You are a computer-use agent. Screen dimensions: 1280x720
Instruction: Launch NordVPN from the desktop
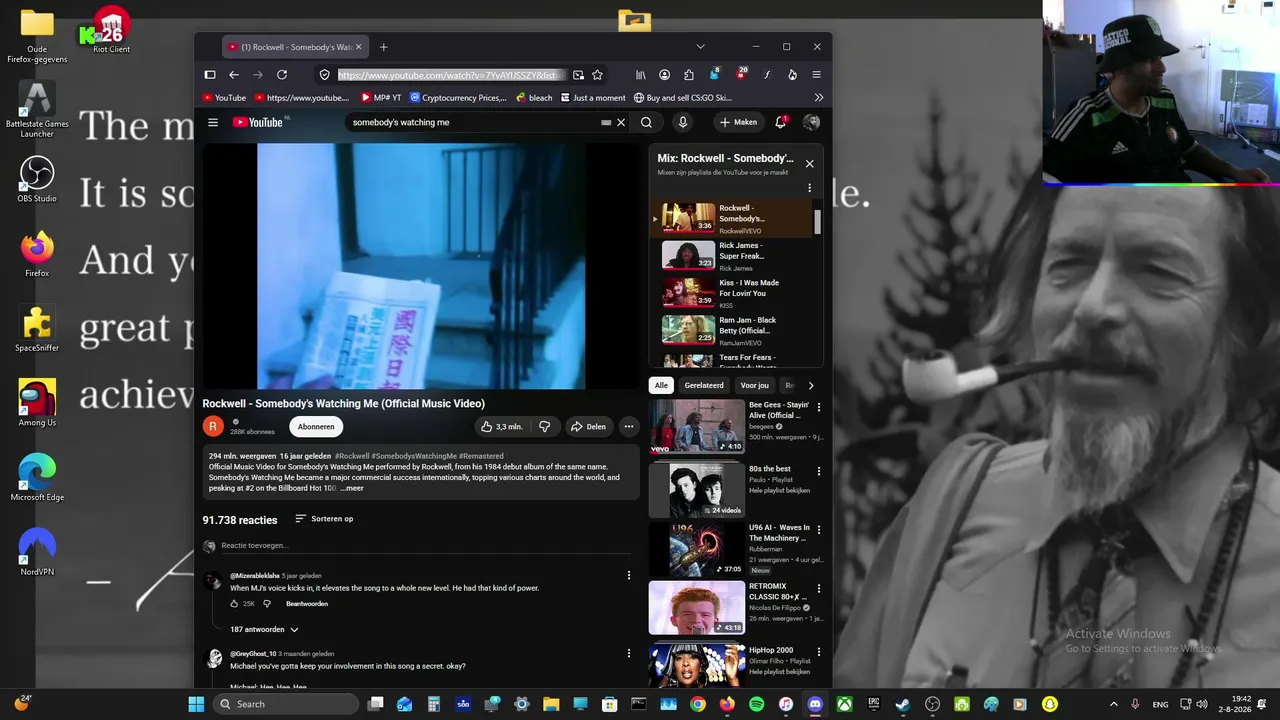point(37,552)
